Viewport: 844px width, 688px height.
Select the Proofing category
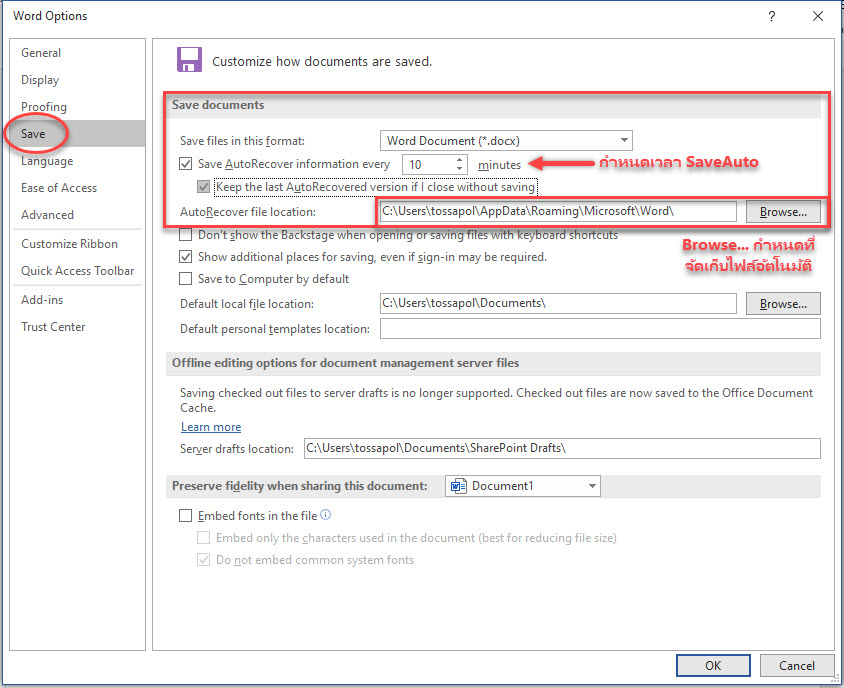[78, 107]
